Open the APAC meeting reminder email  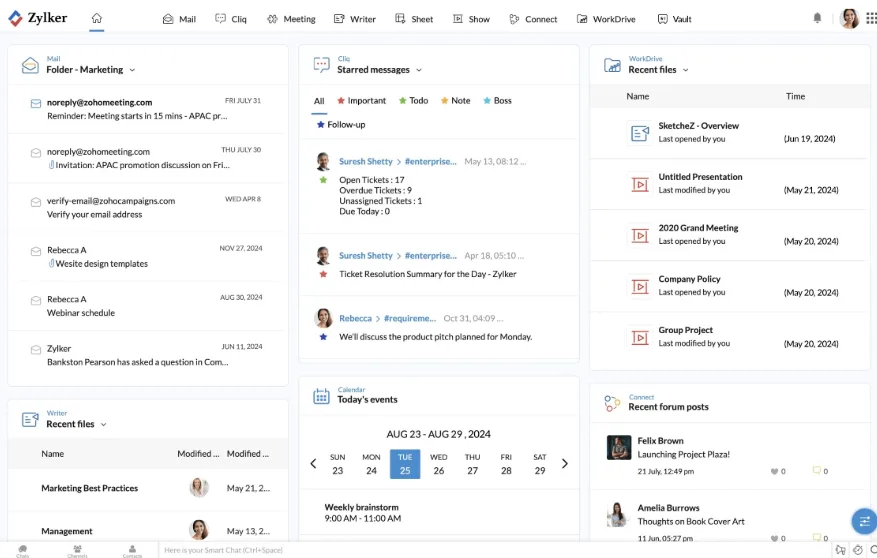(148, 109)
